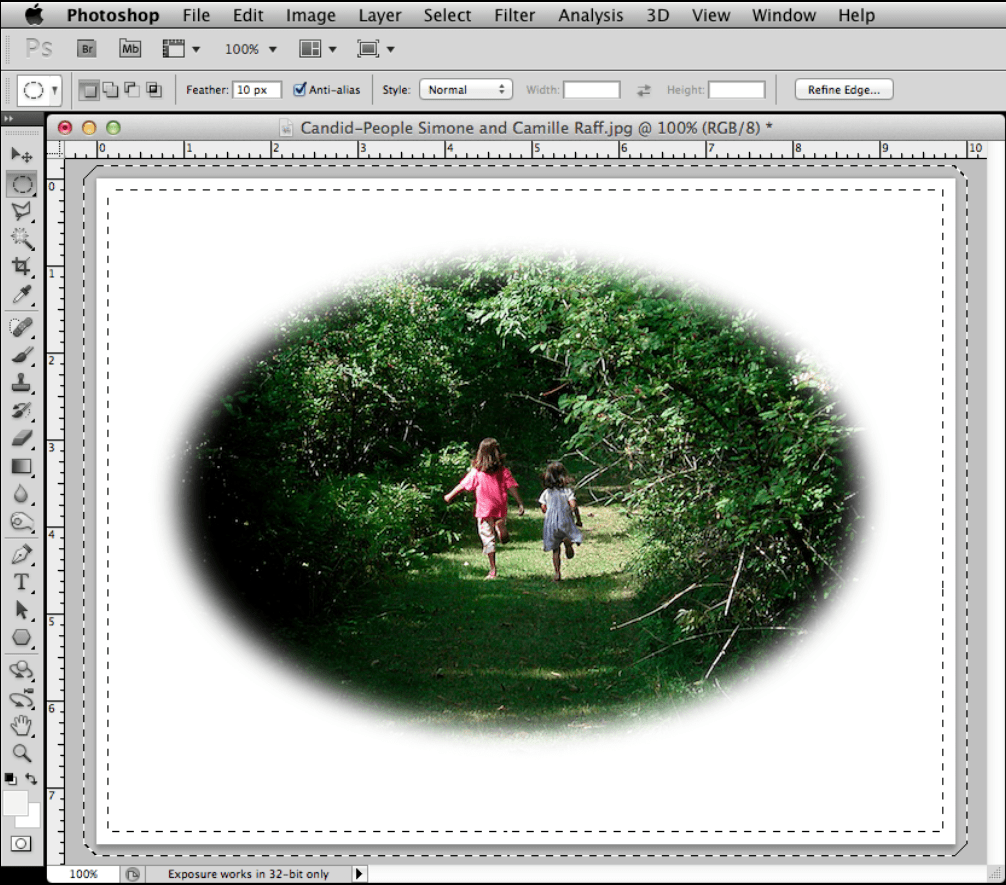This screenshot has height=885, width=1006.
Task: Click the foreground color swatch
Action: (15, 802)
